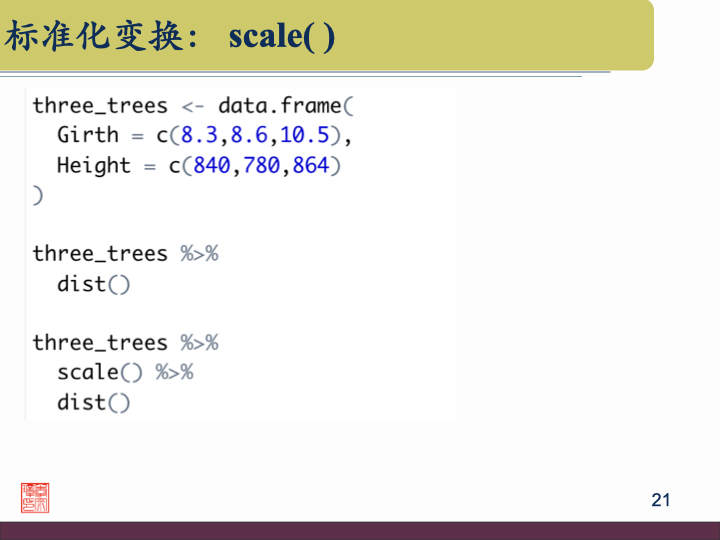The image size is (720, 540).
Task: Click the number 8.6 in the Girth vector
Action: pyautogui.click(x=249, y=135)
